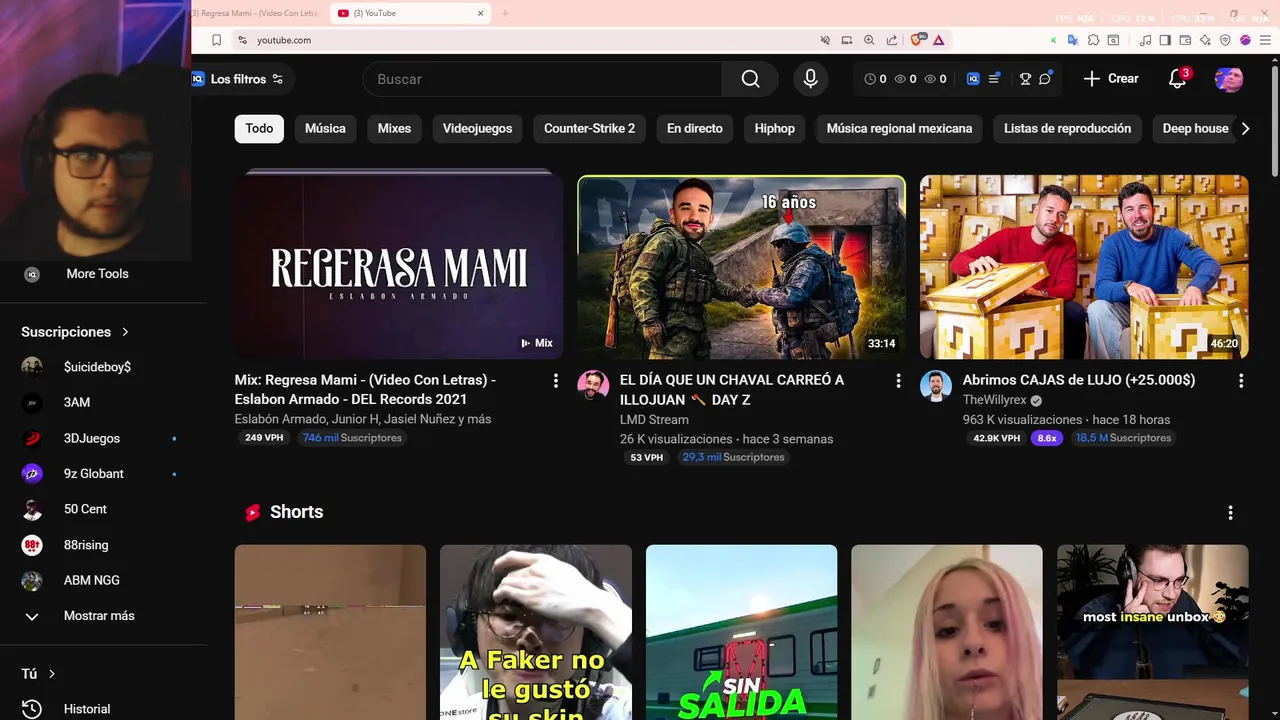Open More Tools in sidebar
1280x720 pixels.
(x=97, y=274)
